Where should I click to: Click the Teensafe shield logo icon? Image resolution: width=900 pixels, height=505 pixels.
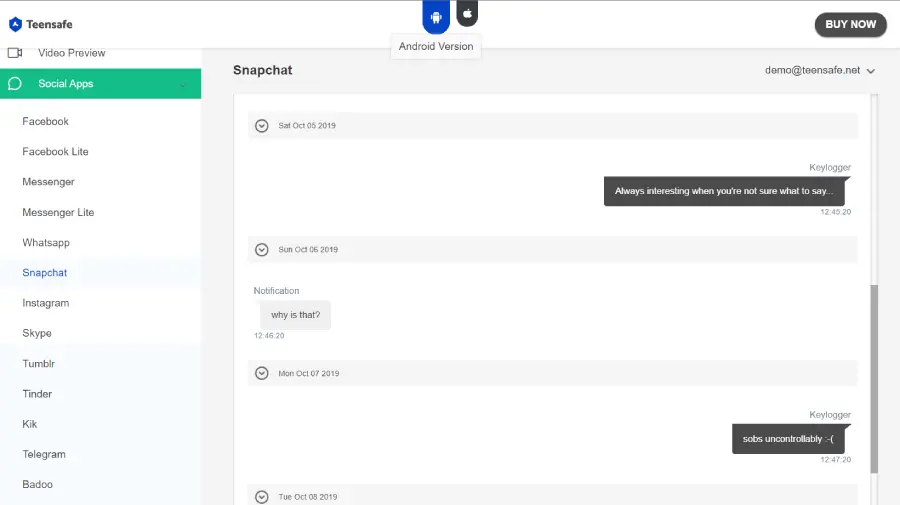pyautogui.click(x=15, y=24)
